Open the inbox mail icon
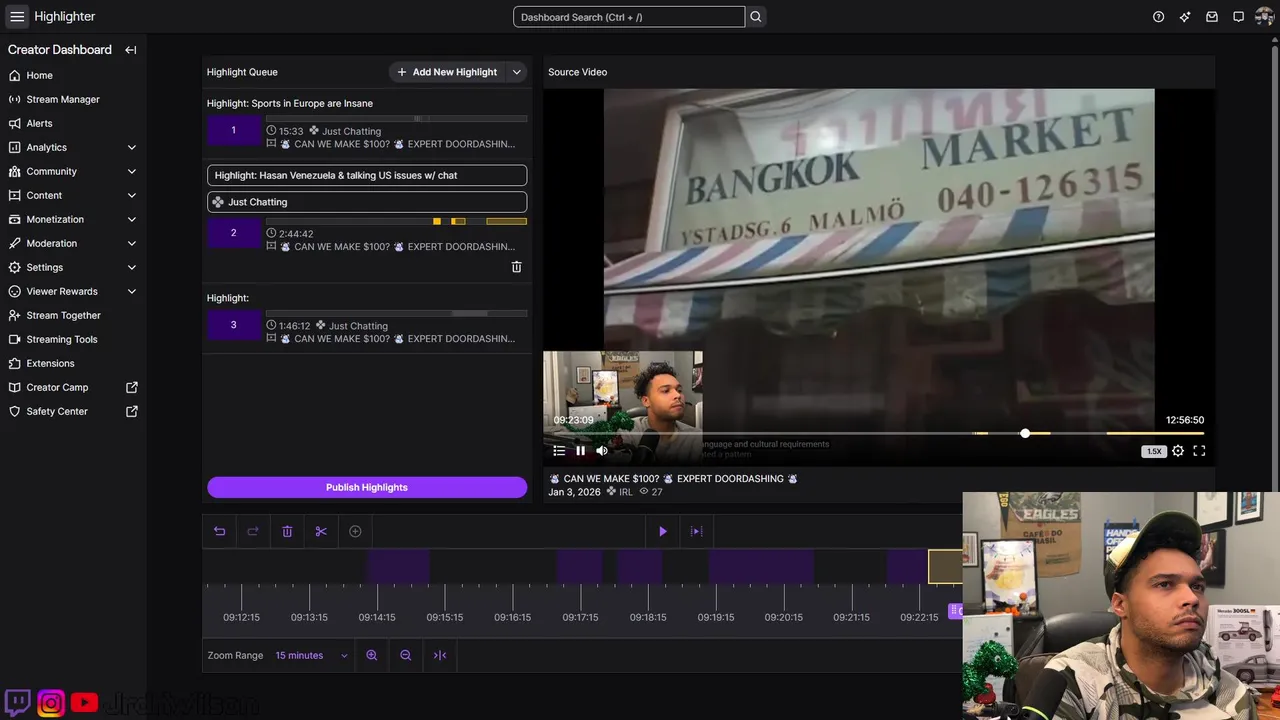This screenshot has width=1280, height=720. click(x=1212, y=17)
